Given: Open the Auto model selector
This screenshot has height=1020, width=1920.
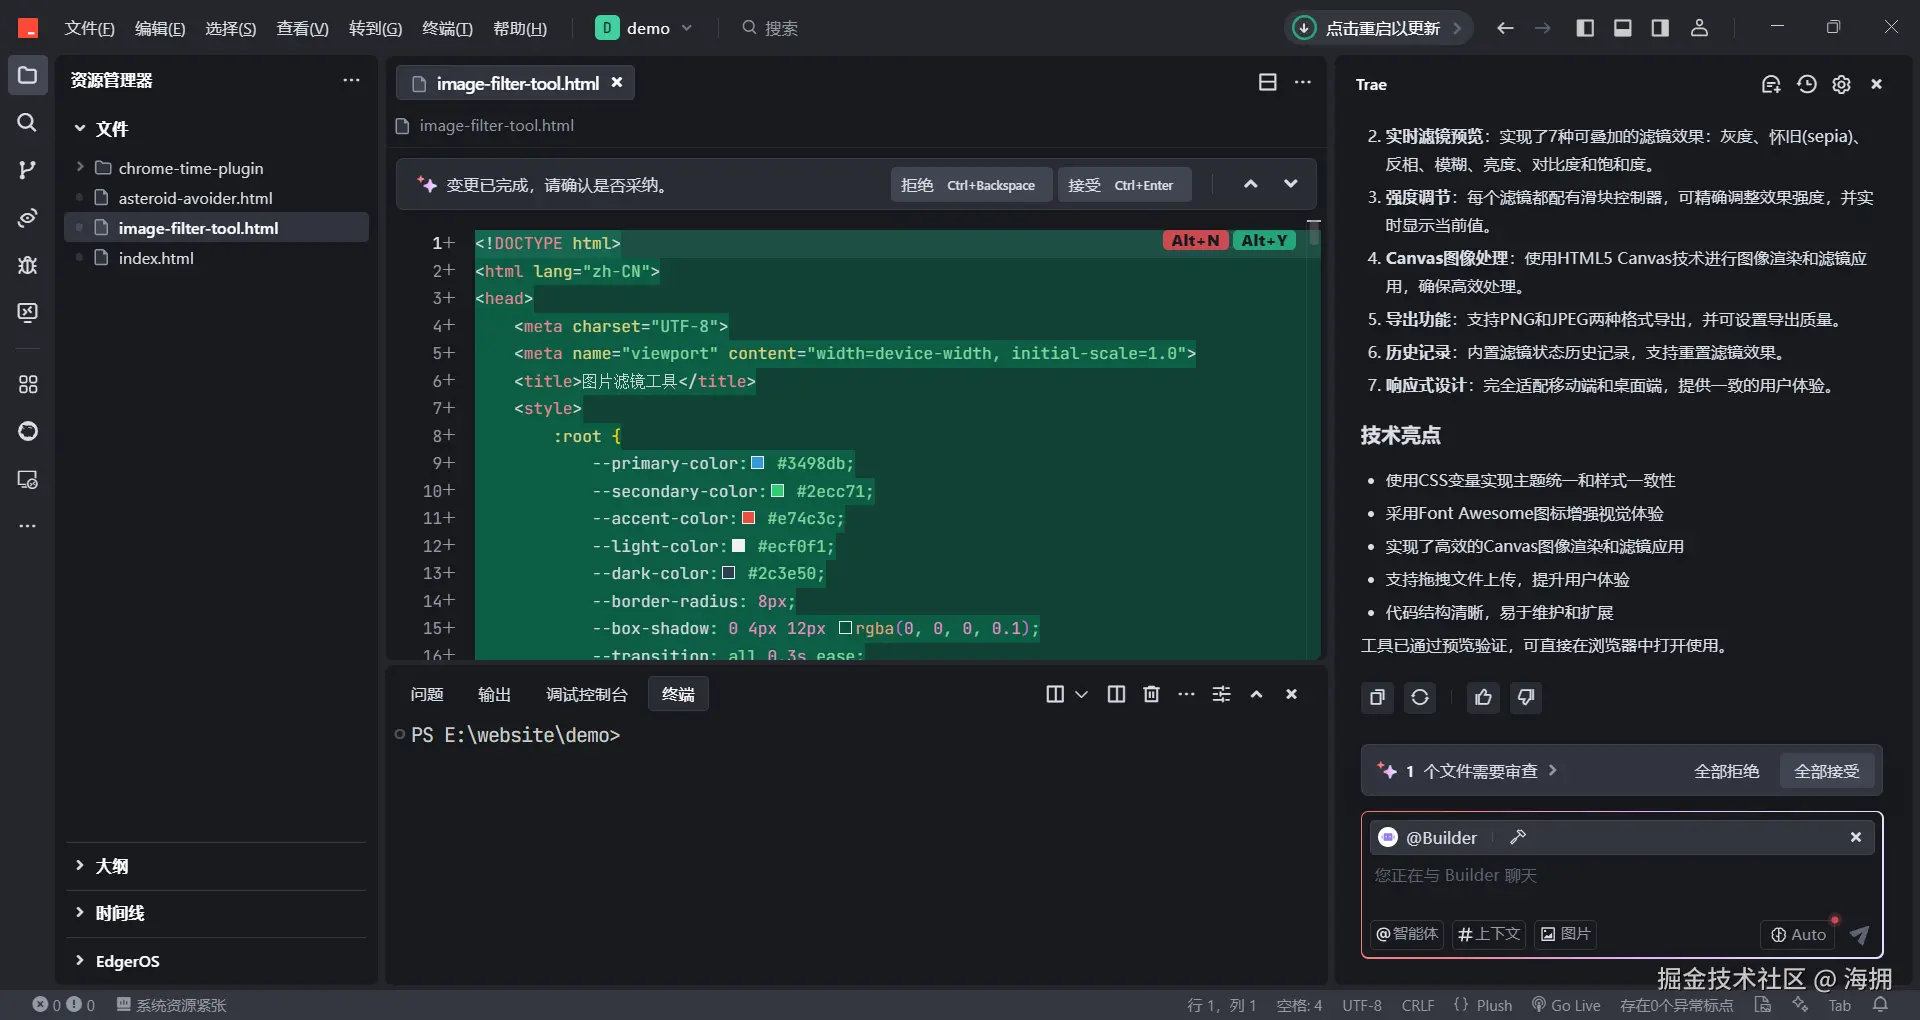Looking at the screenshot, I should [1798, 934].
